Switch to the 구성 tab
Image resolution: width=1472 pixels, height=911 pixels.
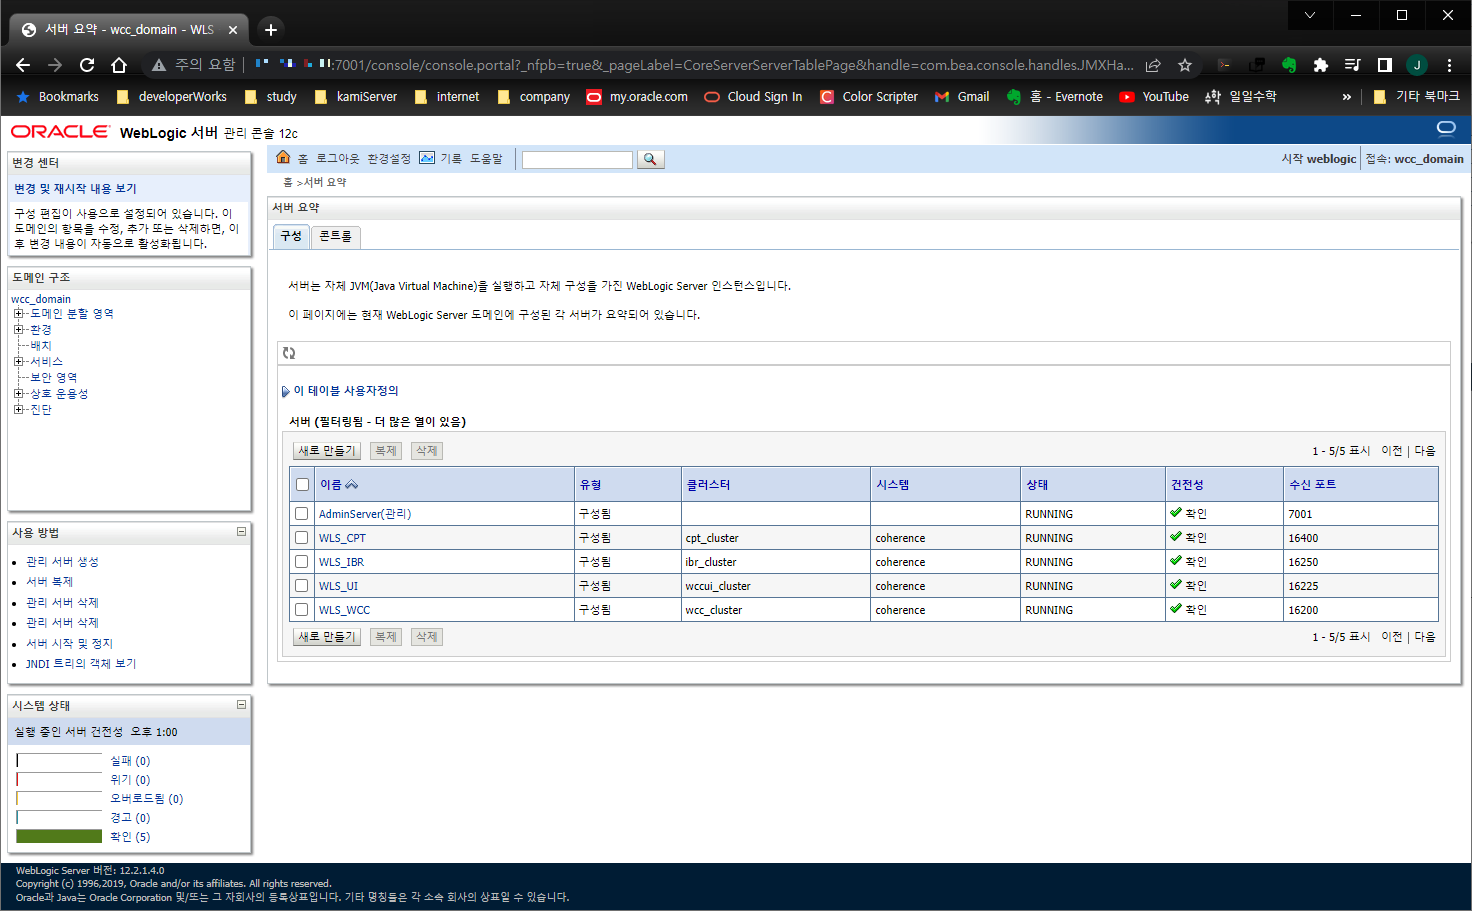click(x=291, y=236)
